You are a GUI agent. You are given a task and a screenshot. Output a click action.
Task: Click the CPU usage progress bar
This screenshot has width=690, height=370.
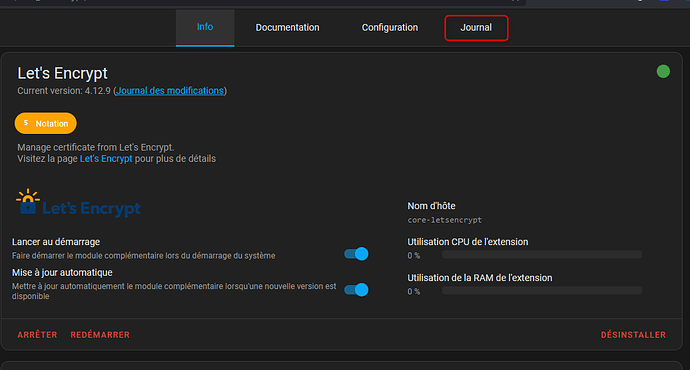point(542,255)
